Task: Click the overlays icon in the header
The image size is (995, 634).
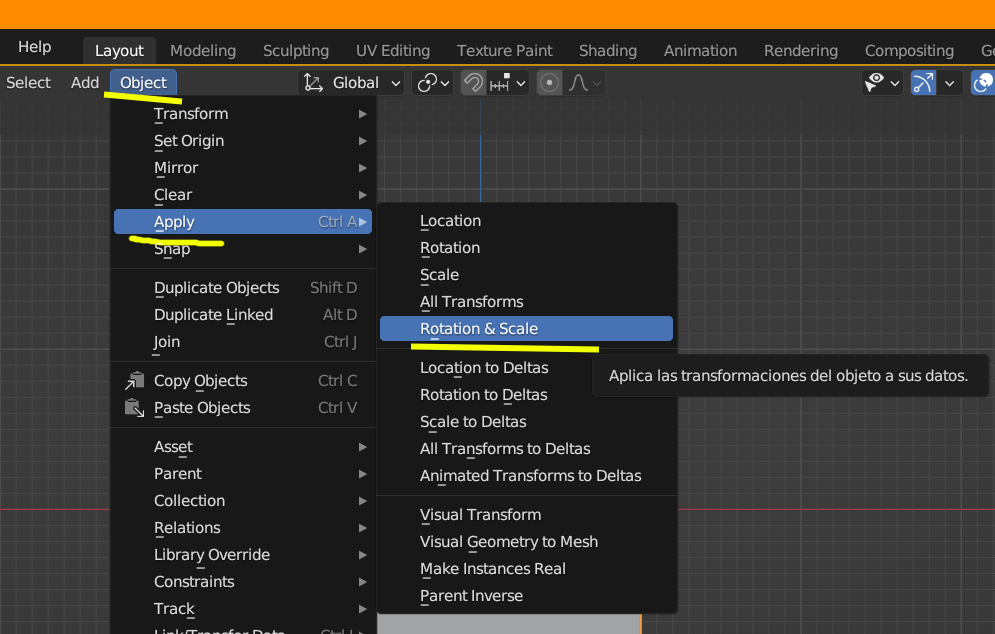Action: (984, 83)
